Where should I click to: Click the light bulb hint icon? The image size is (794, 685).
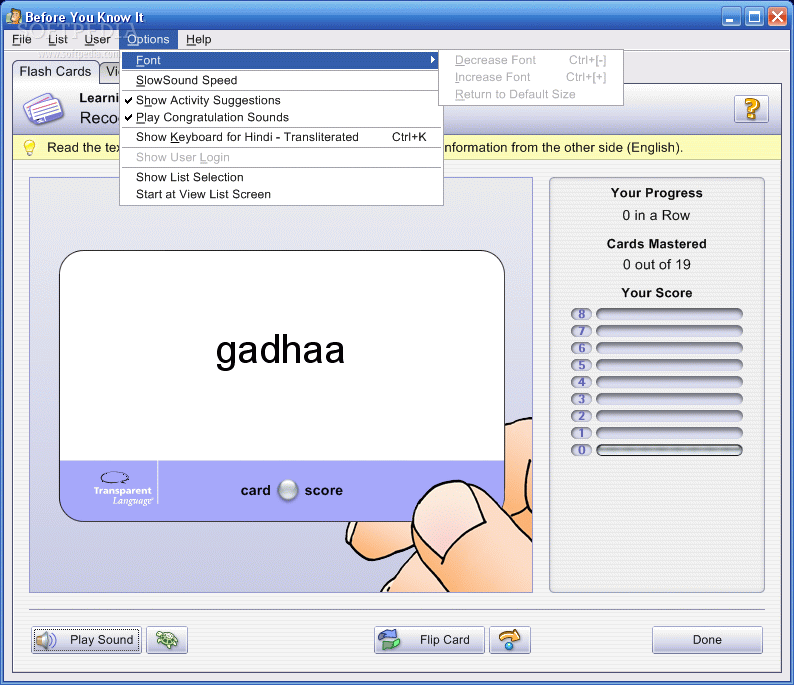tap(30, 147)
